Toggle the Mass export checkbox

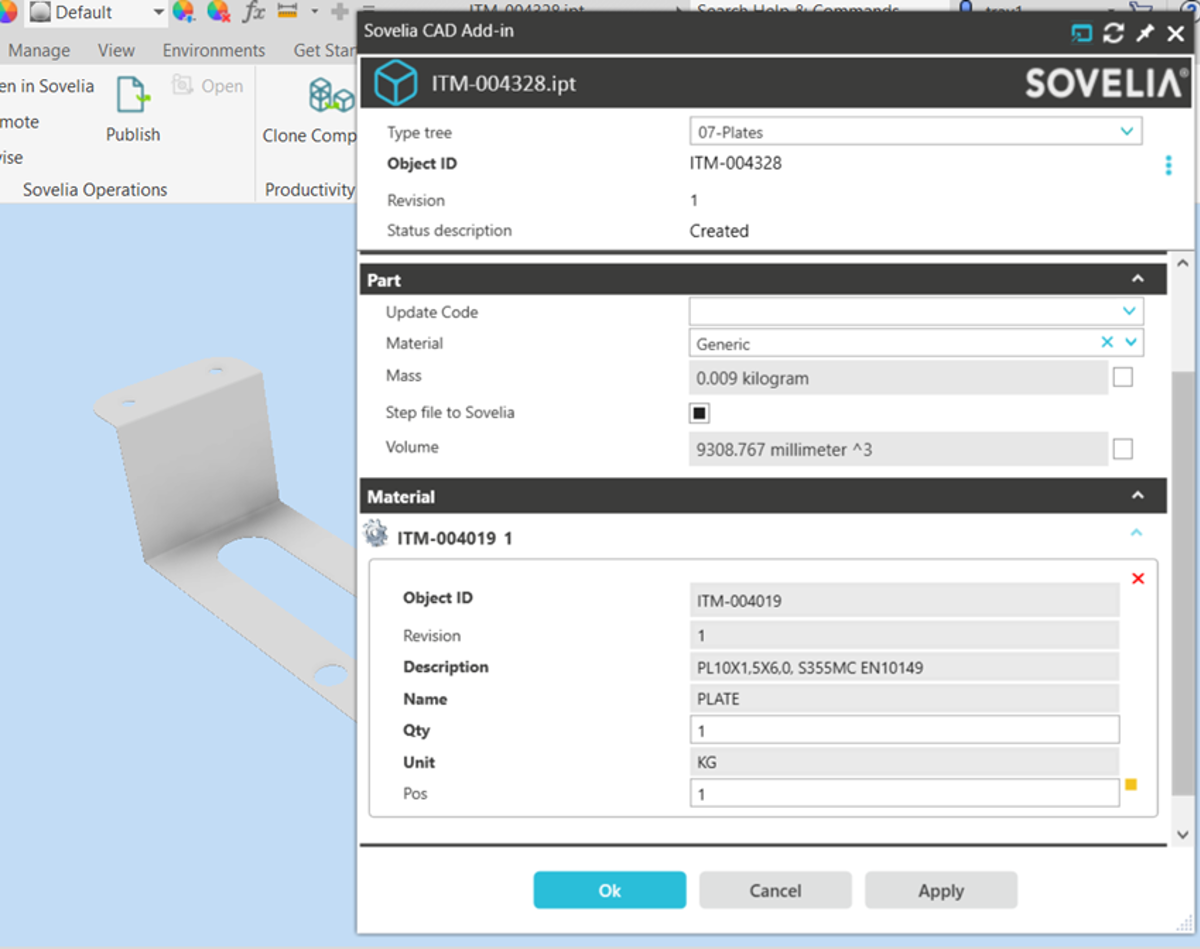[x=1122, y=376]
